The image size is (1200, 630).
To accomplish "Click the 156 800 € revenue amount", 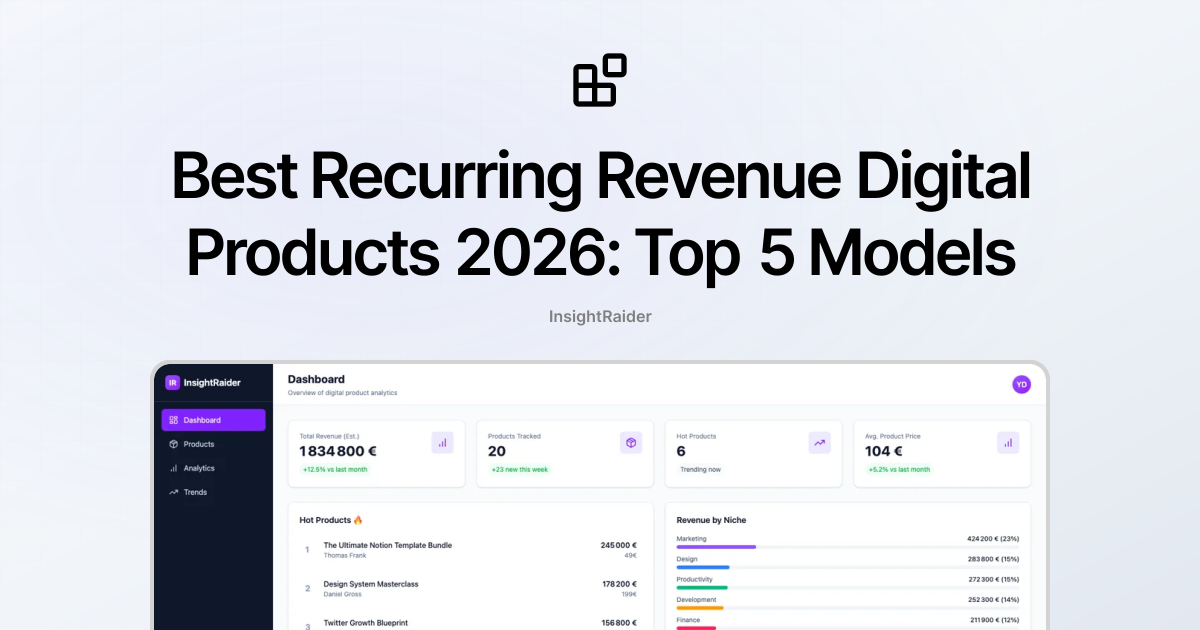I will tap(619, 623).
